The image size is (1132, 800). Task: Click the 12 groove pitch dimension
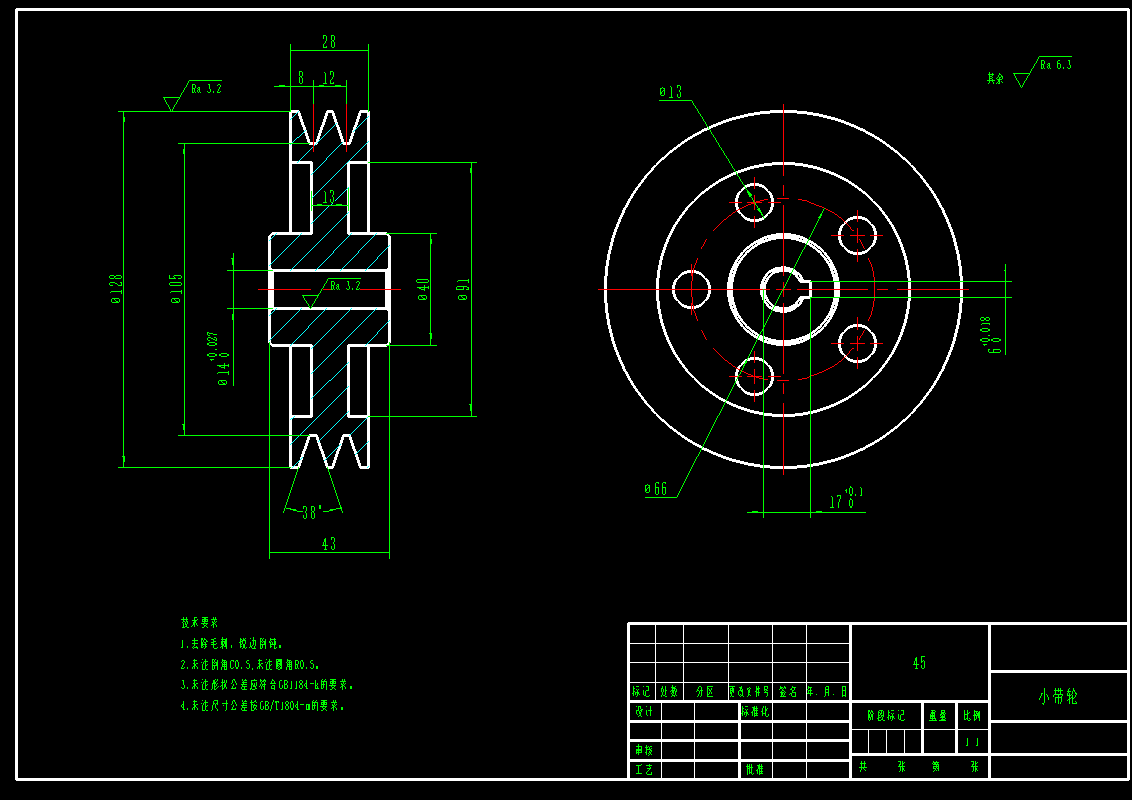pyautogui.click(x=328, y=77)
